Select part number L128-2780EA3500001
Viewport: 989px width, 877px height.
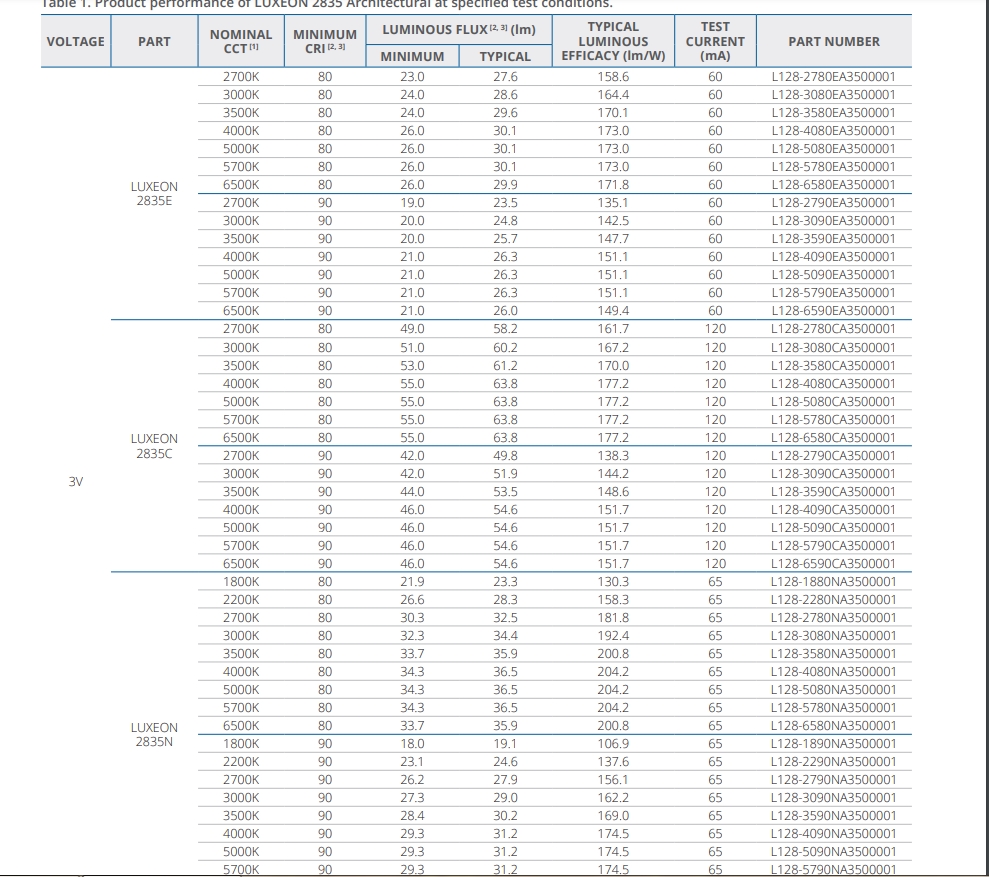click(834, 76)
